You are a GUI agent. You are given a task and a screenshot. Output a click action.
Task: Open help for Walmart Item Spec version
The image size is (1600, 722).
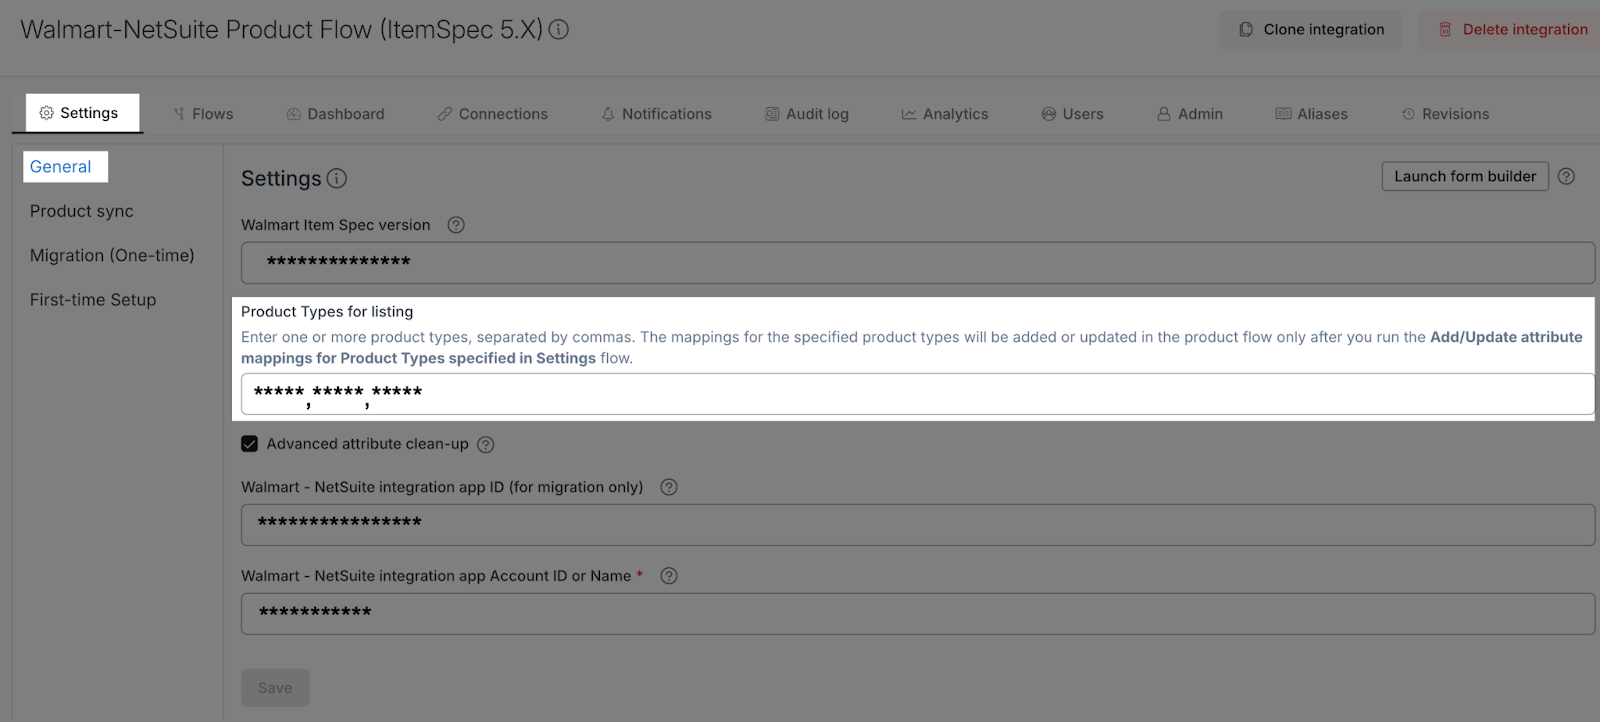[x=456, y=225]
